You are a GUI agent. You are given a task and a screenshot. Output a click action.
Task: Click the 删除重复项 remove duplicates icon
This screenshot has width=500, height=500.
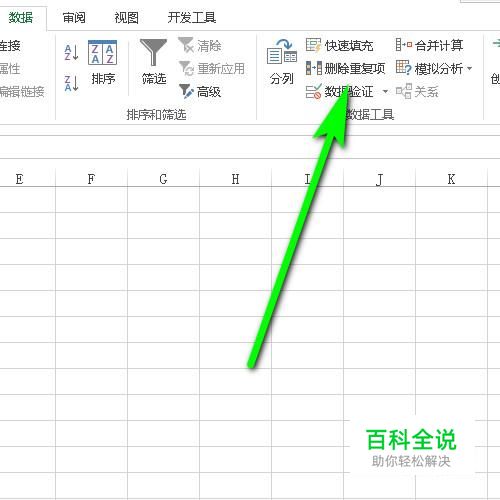click(x=314, y=68)
